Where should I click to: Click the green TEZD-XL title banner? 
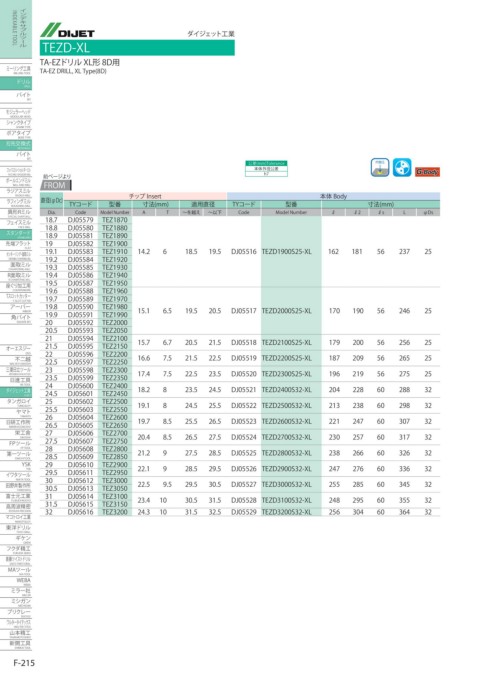click(137, 47)
